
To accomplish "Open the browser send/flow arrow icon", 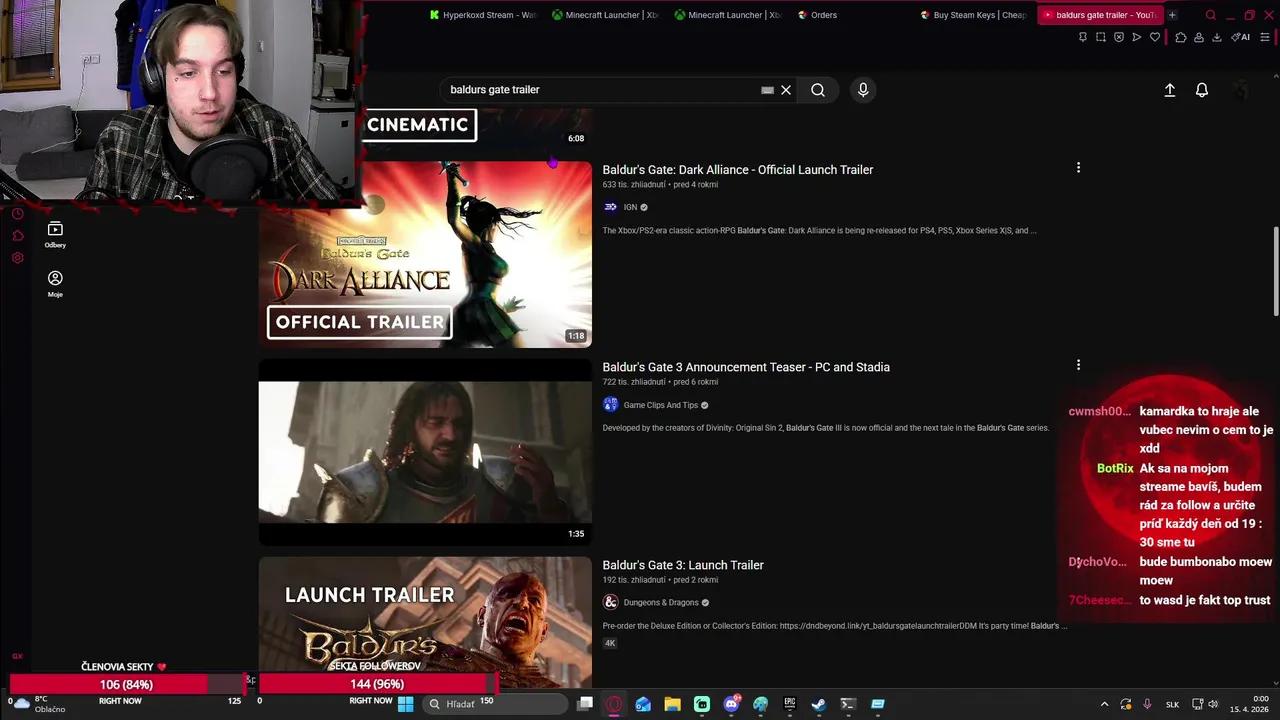I will click(1136, 37).
